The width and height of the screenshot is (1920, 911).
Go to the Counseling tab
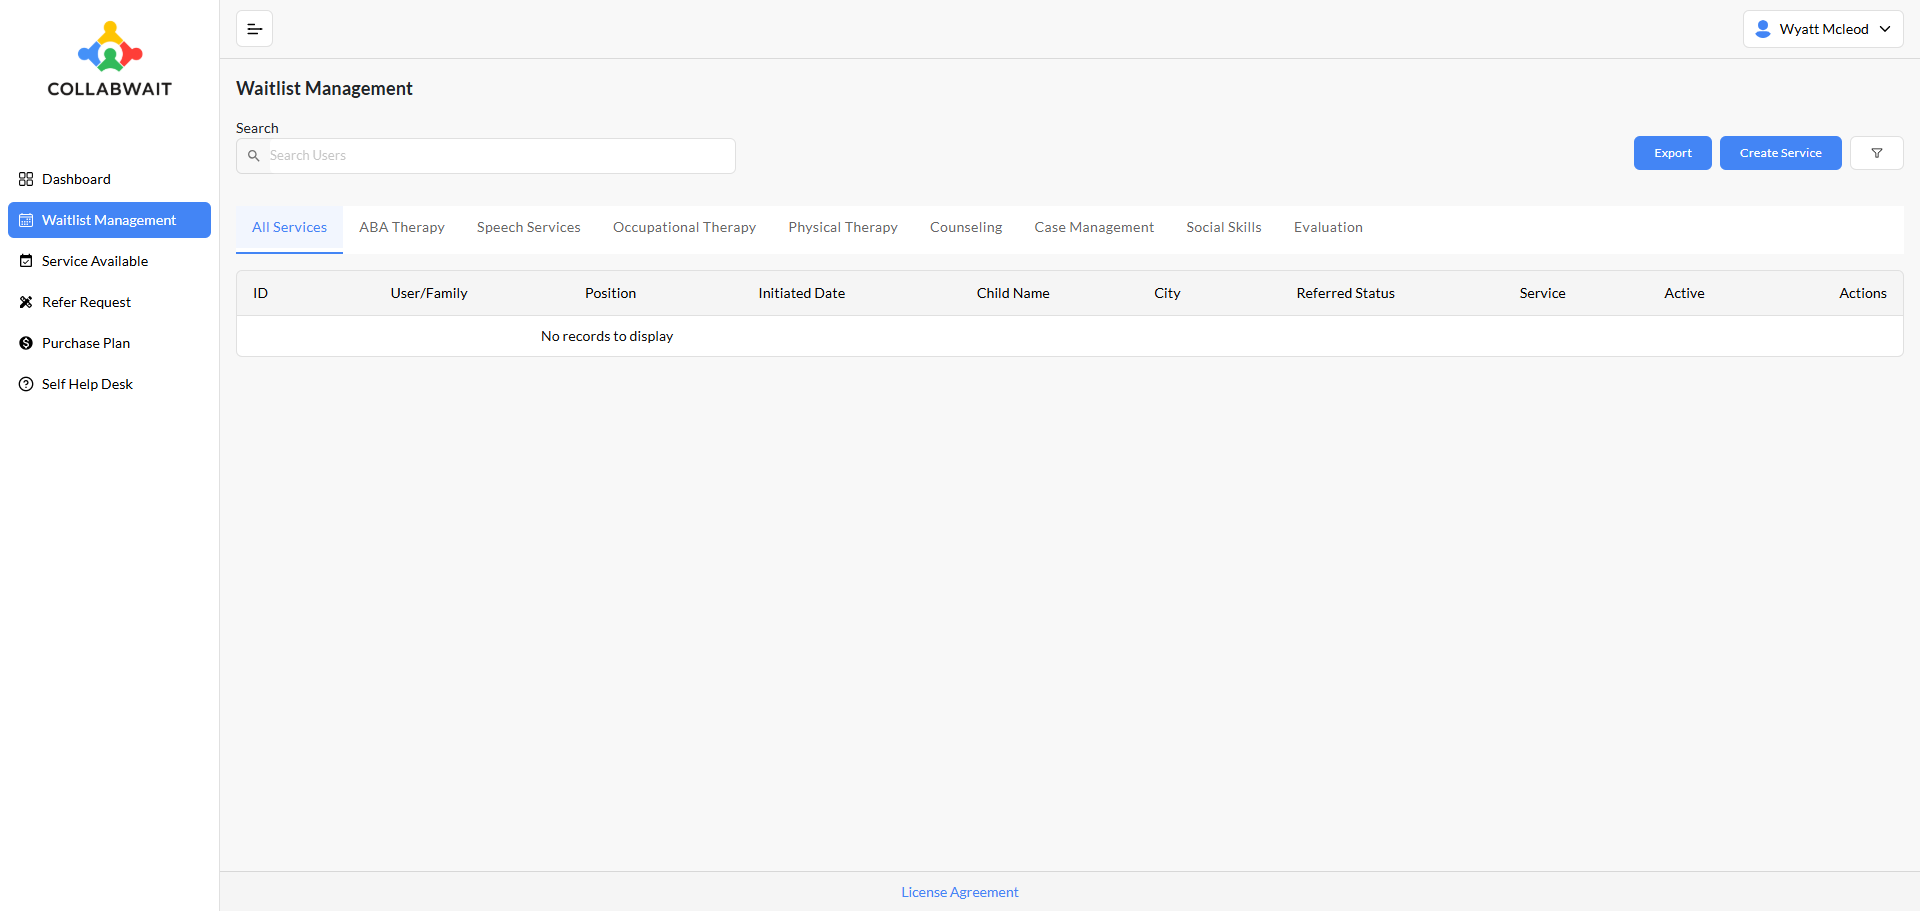click(965, 228)
